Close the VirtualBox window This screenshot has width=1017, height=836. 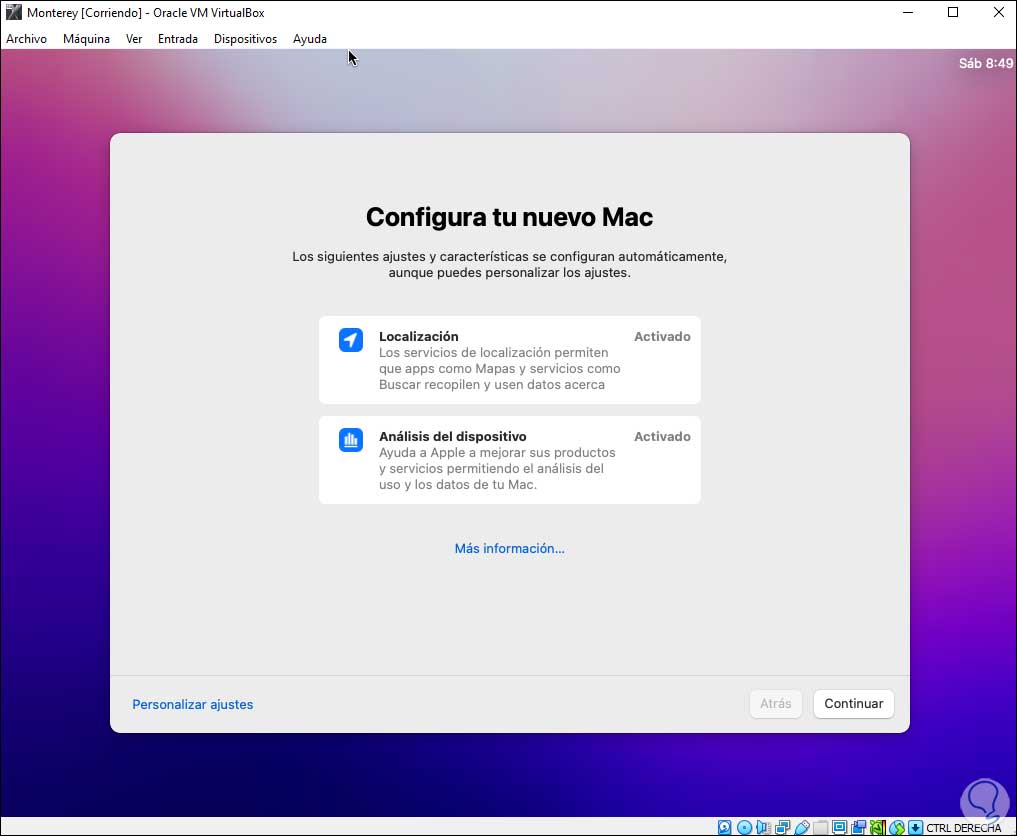point(999,12)
